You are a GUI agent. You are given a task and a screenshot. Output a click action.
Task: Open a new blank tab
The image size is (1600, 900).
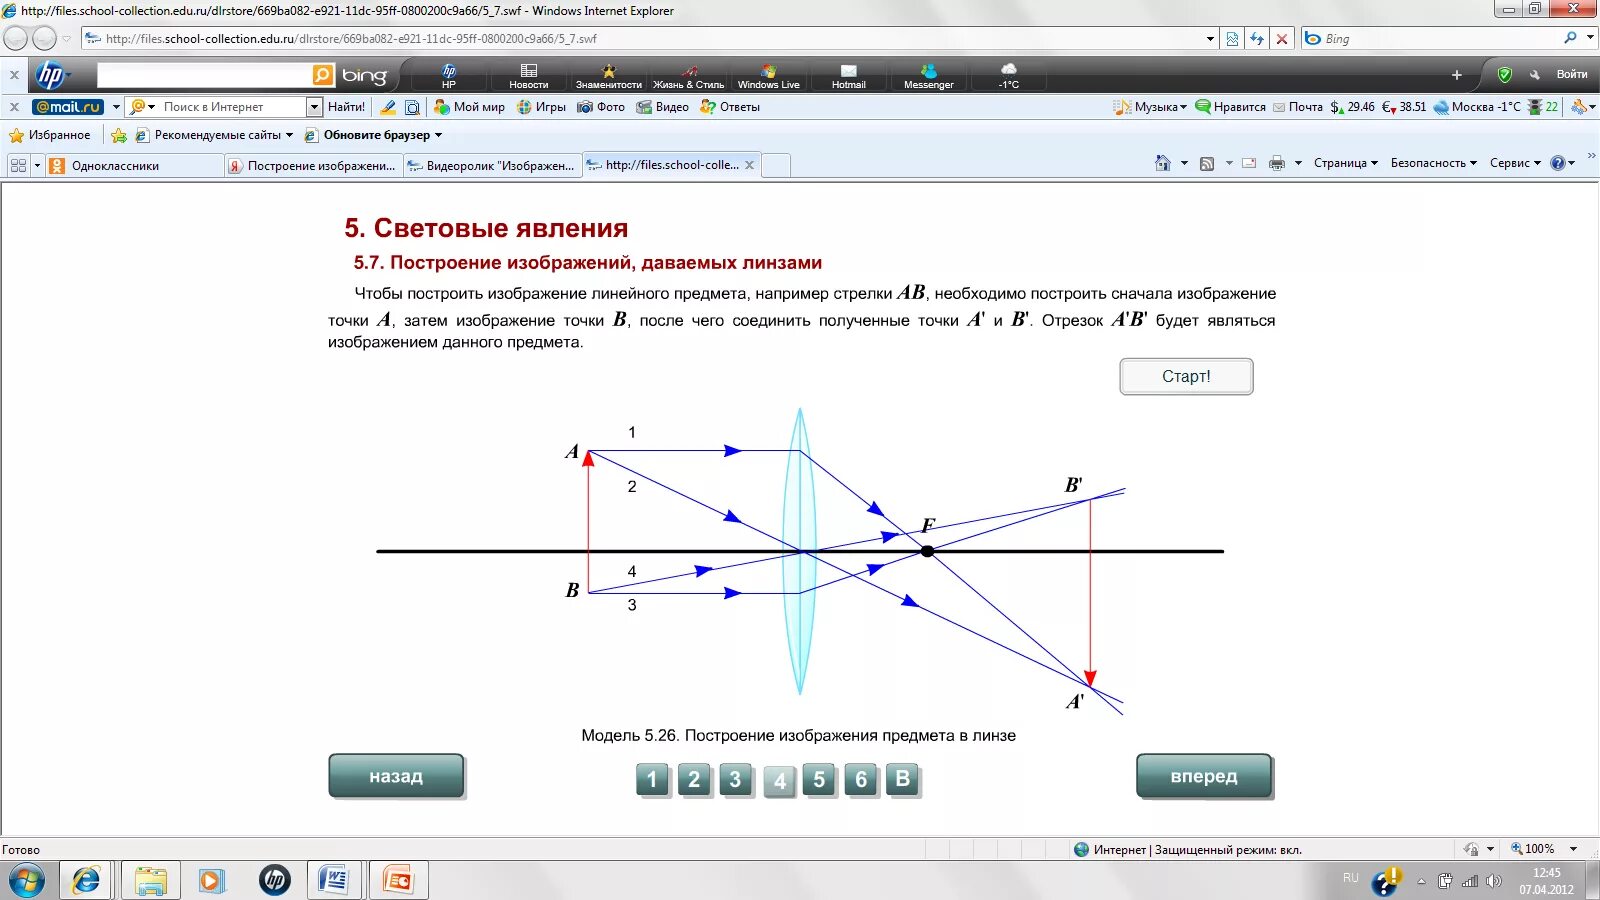pyautogui.click(x=776, y=166)
